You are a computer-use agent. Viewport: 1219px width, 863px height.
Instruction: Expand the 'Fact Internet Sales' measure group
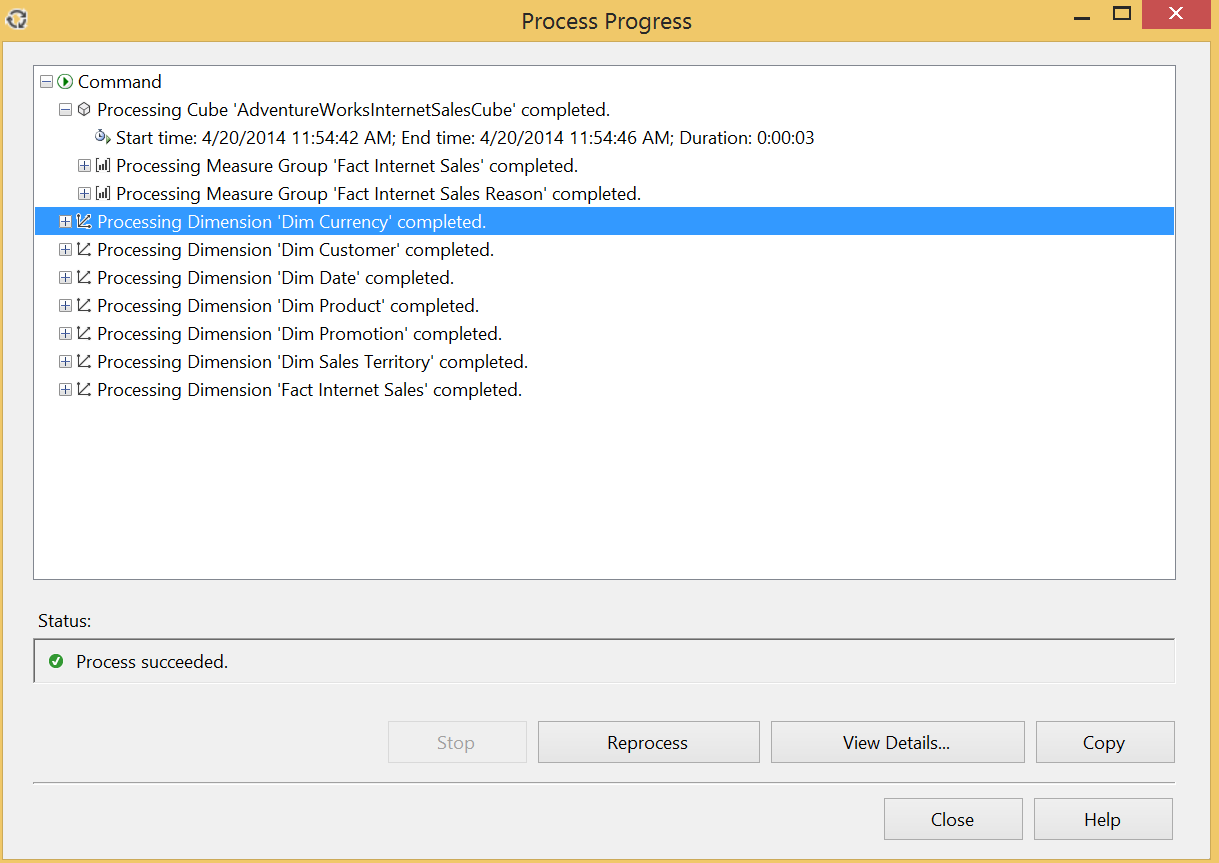(x=84, y=166)
